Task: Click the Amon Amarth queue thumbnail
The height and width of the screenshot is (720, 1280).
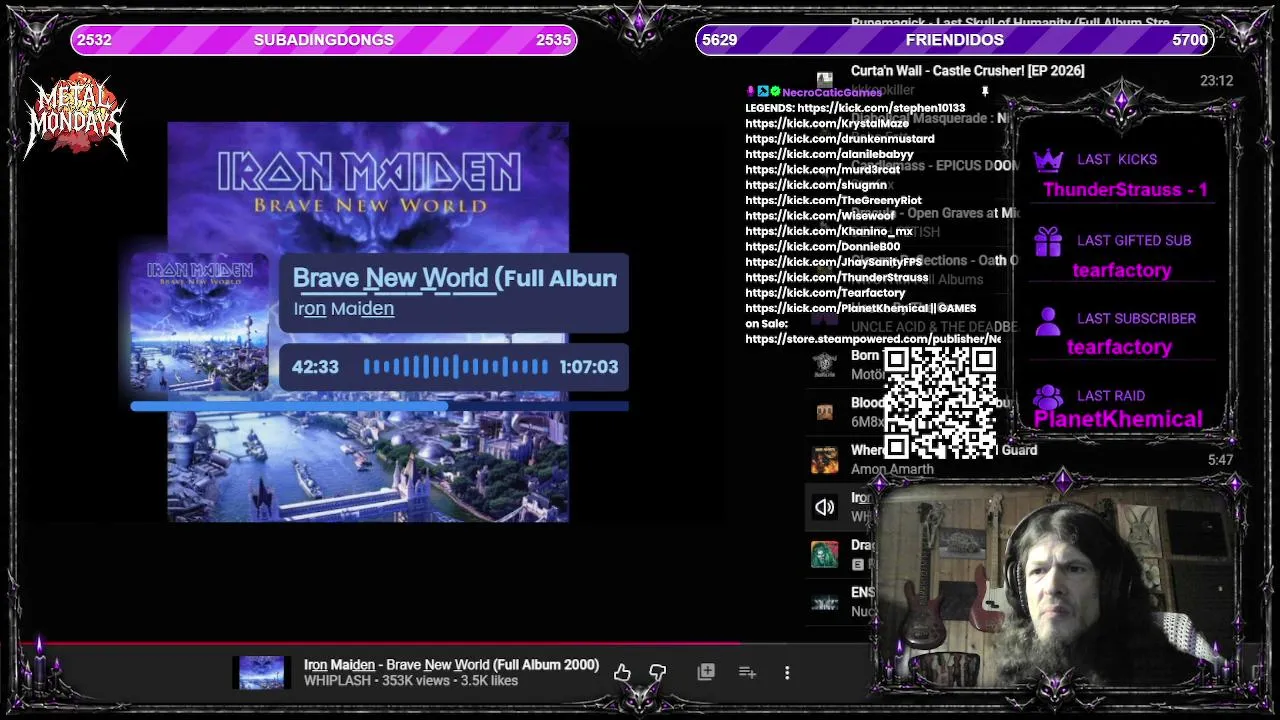Action: click(824, 460)
